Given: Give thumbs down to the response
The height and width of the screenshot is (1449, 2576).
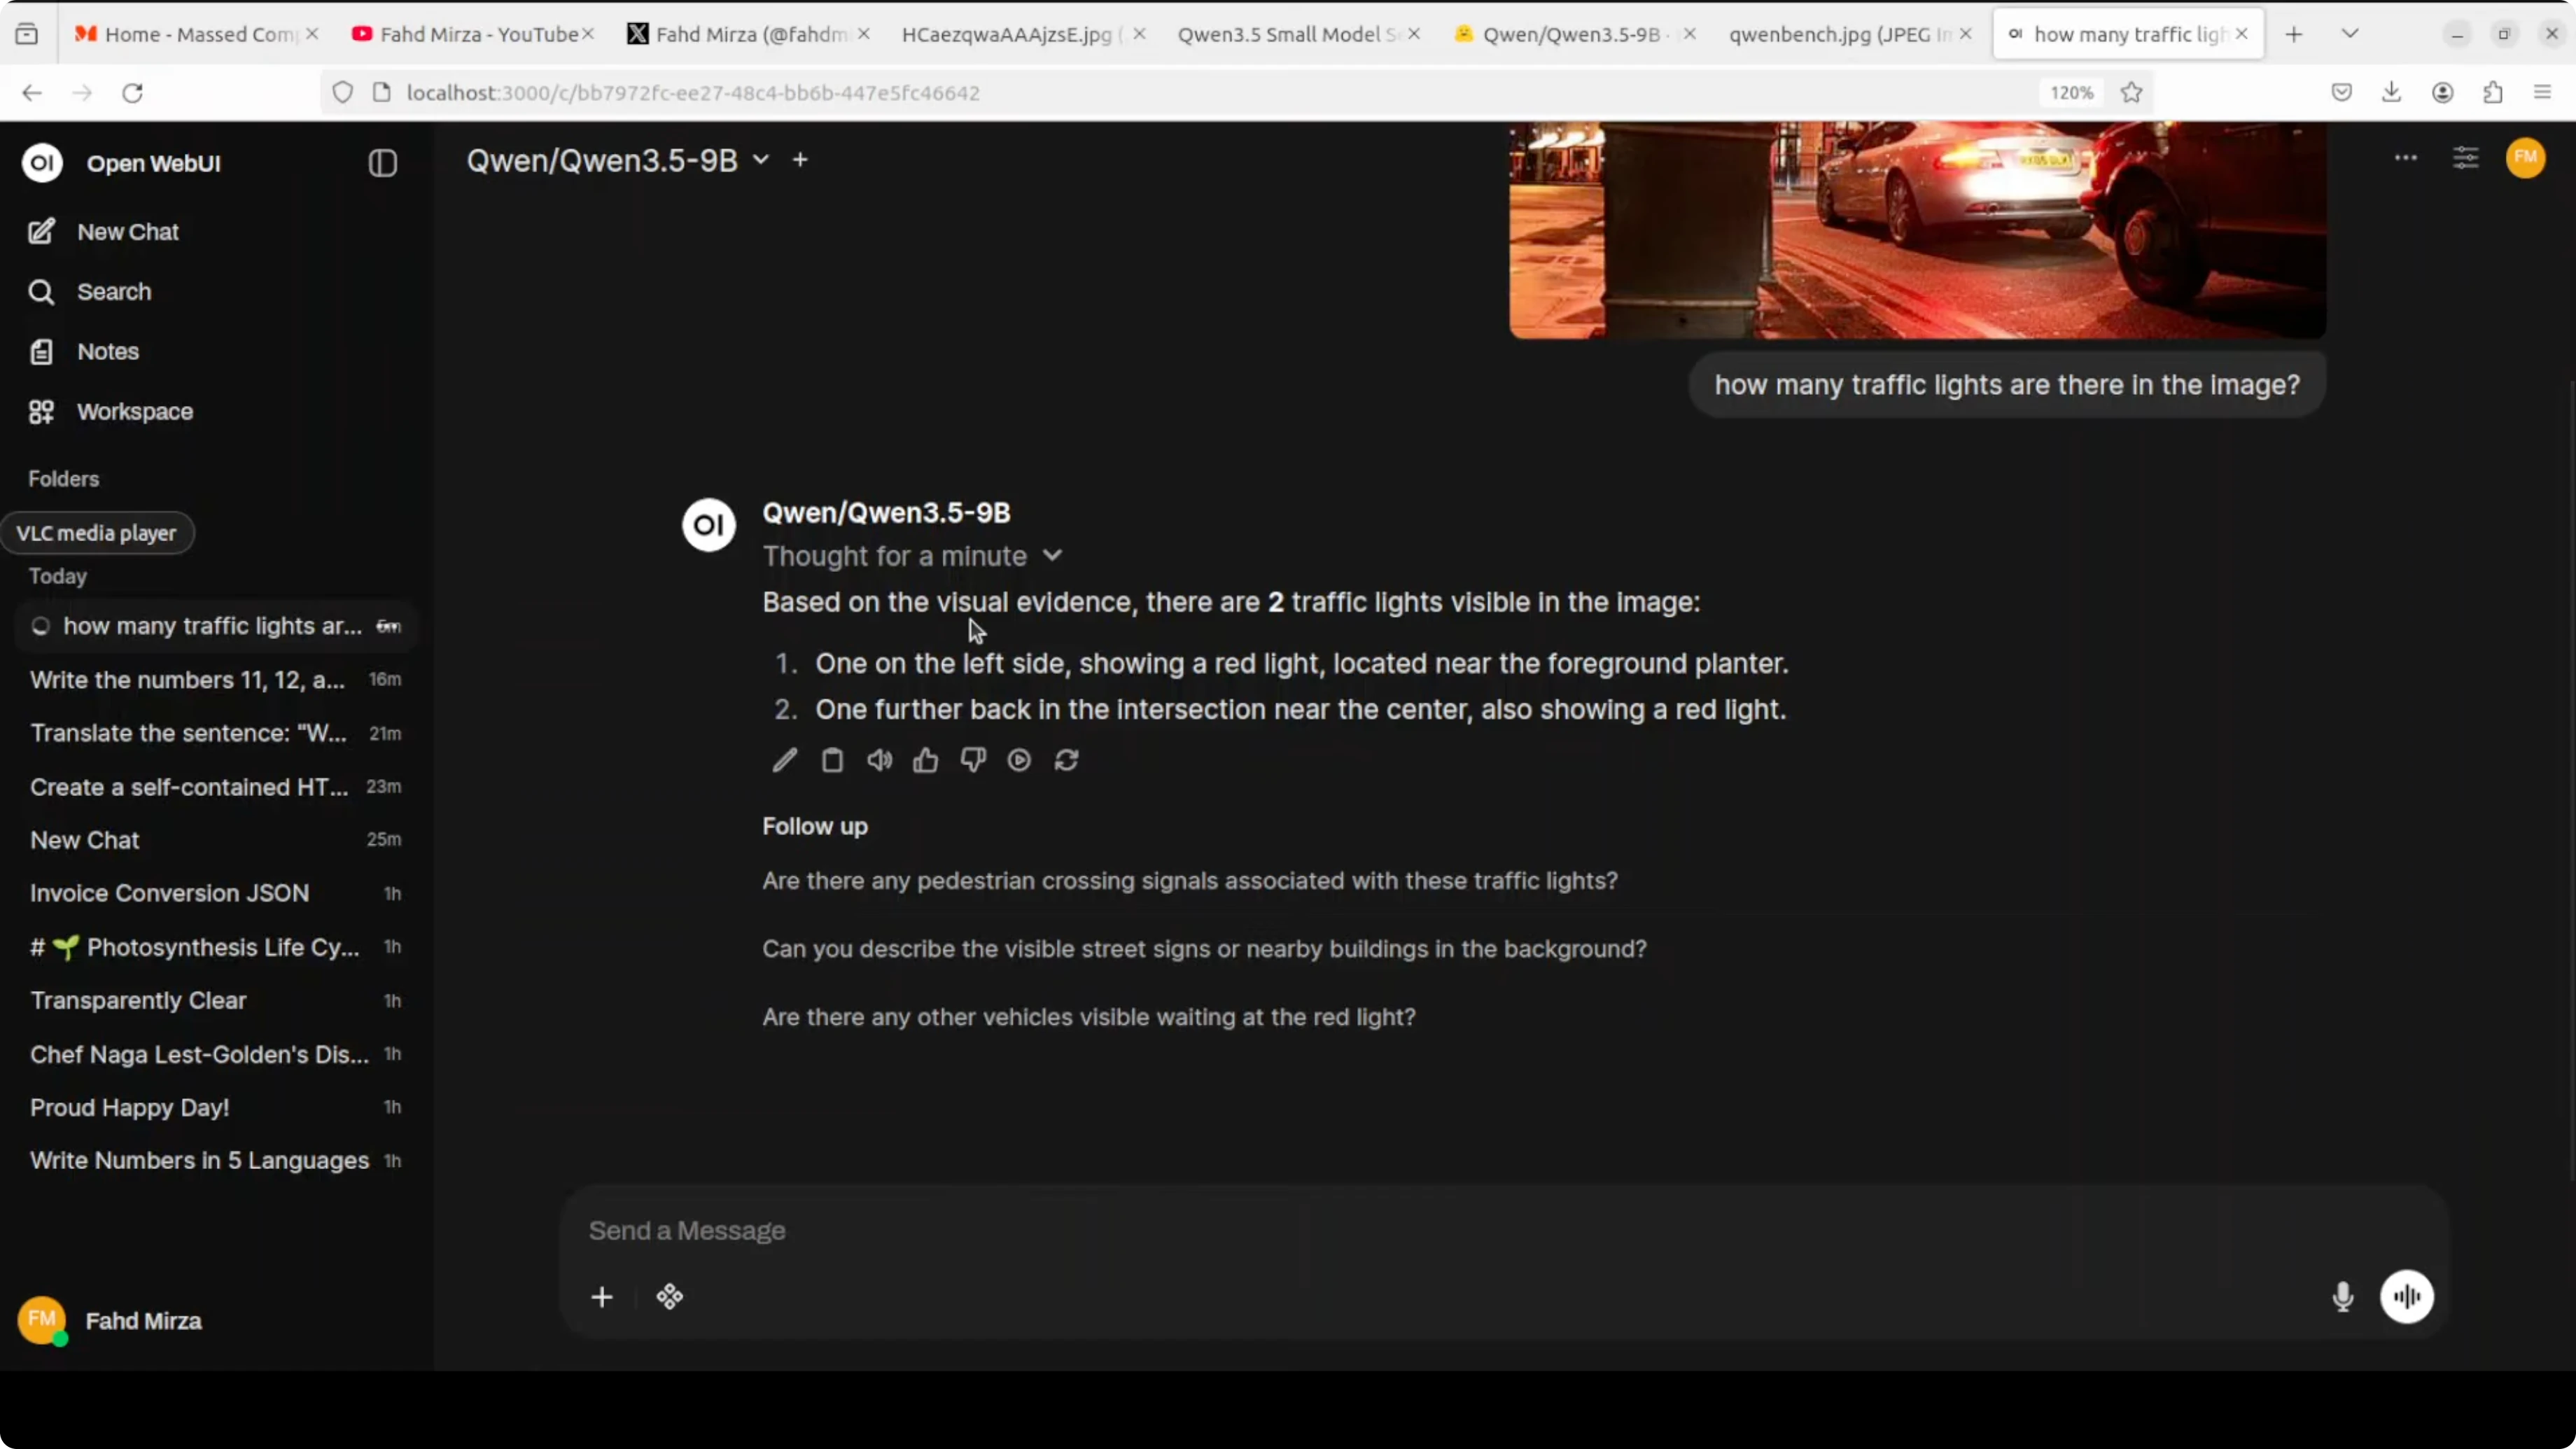Looking at the screenshot, I should (x=973, y=761).
